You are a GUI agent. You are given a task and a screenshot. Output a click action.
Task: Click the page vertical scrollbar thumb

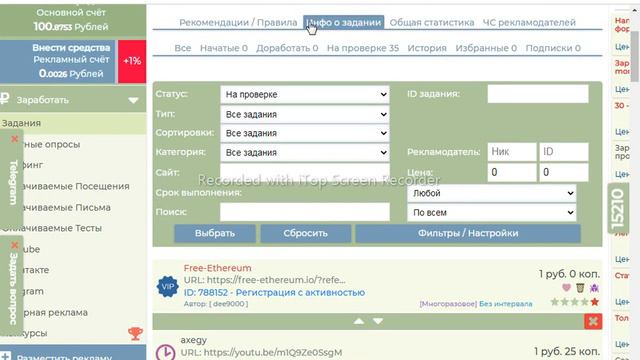click(635, 55)
